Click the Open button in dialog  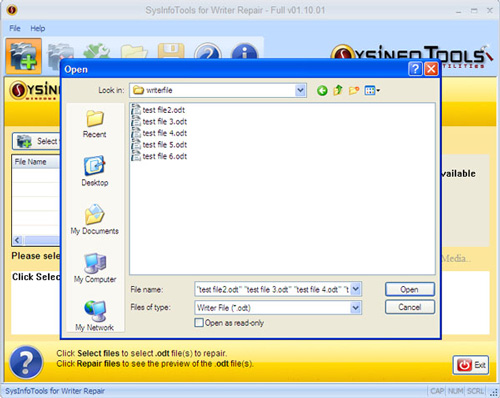410,289
